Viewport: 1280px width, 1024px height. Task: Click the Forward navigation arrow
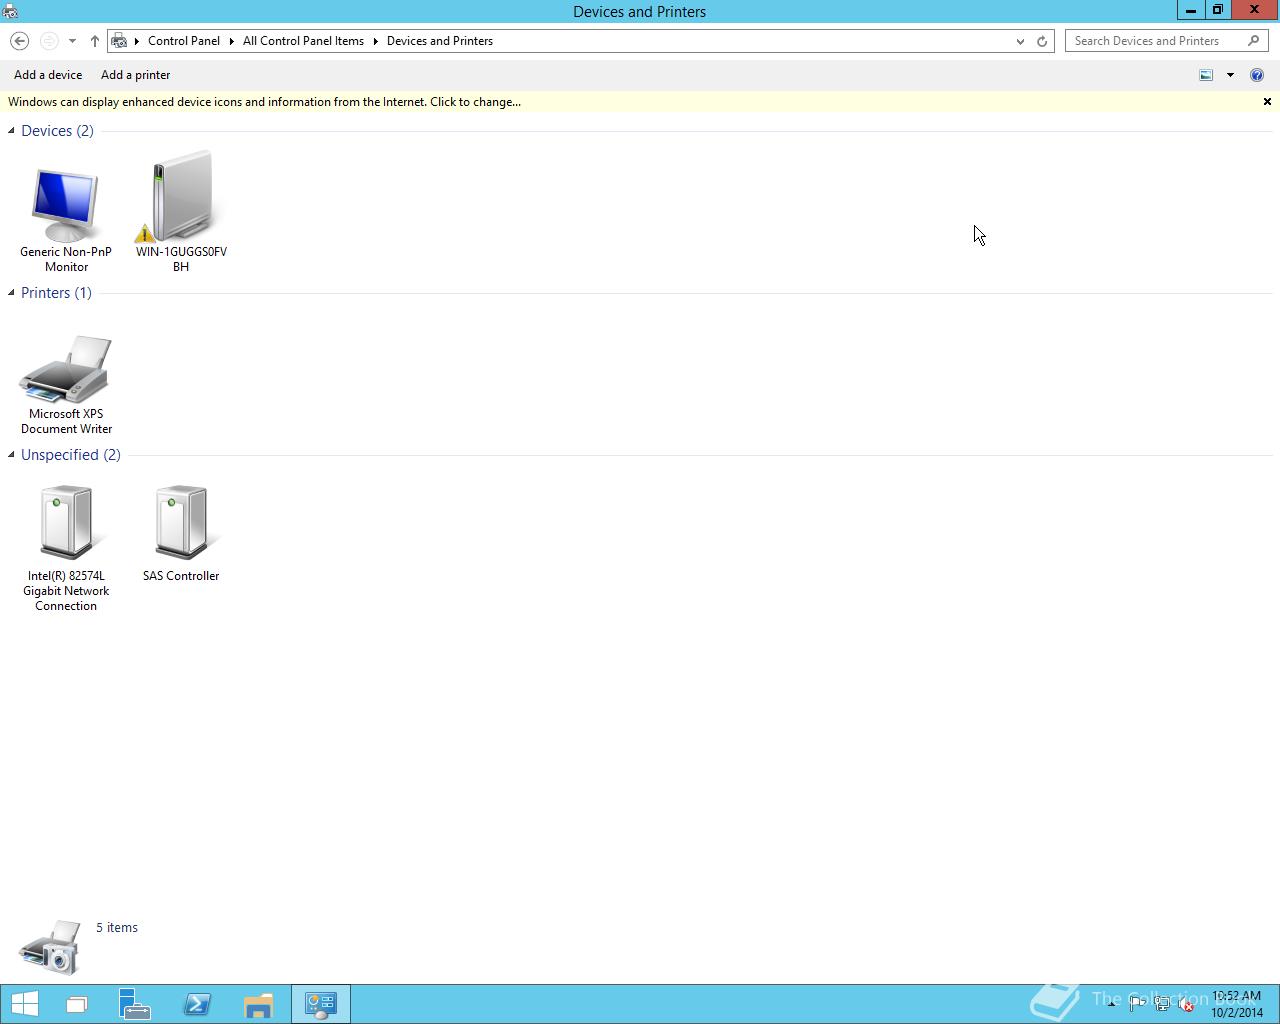point(48,41)
